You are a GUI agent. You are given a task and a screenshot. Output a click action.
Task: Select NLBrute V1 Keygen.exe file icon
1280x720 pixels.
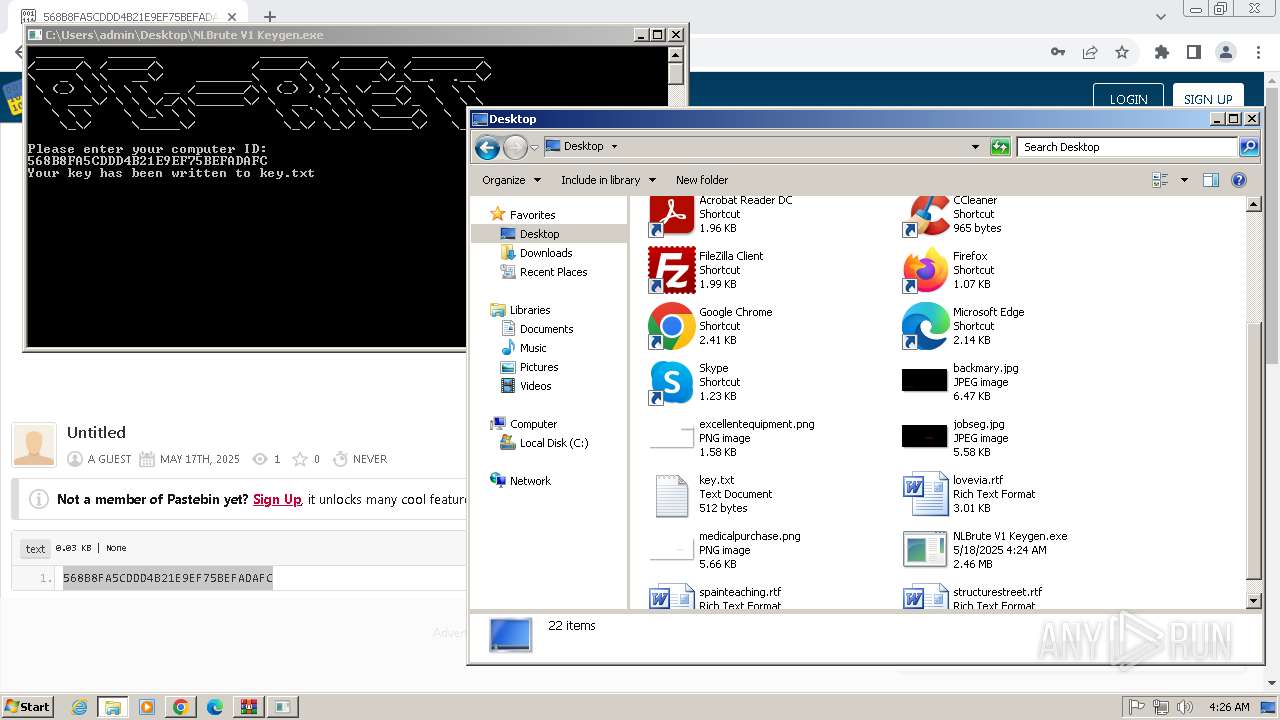point(925,550)
